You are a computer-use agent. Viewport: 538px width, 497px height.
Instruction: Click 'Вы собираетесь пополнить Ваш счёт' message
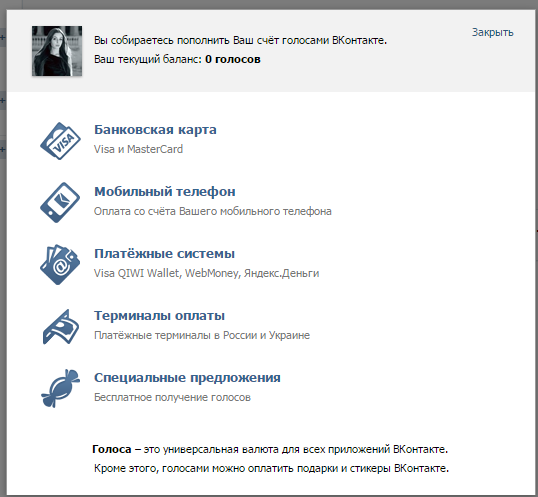(x=241, y=40)
